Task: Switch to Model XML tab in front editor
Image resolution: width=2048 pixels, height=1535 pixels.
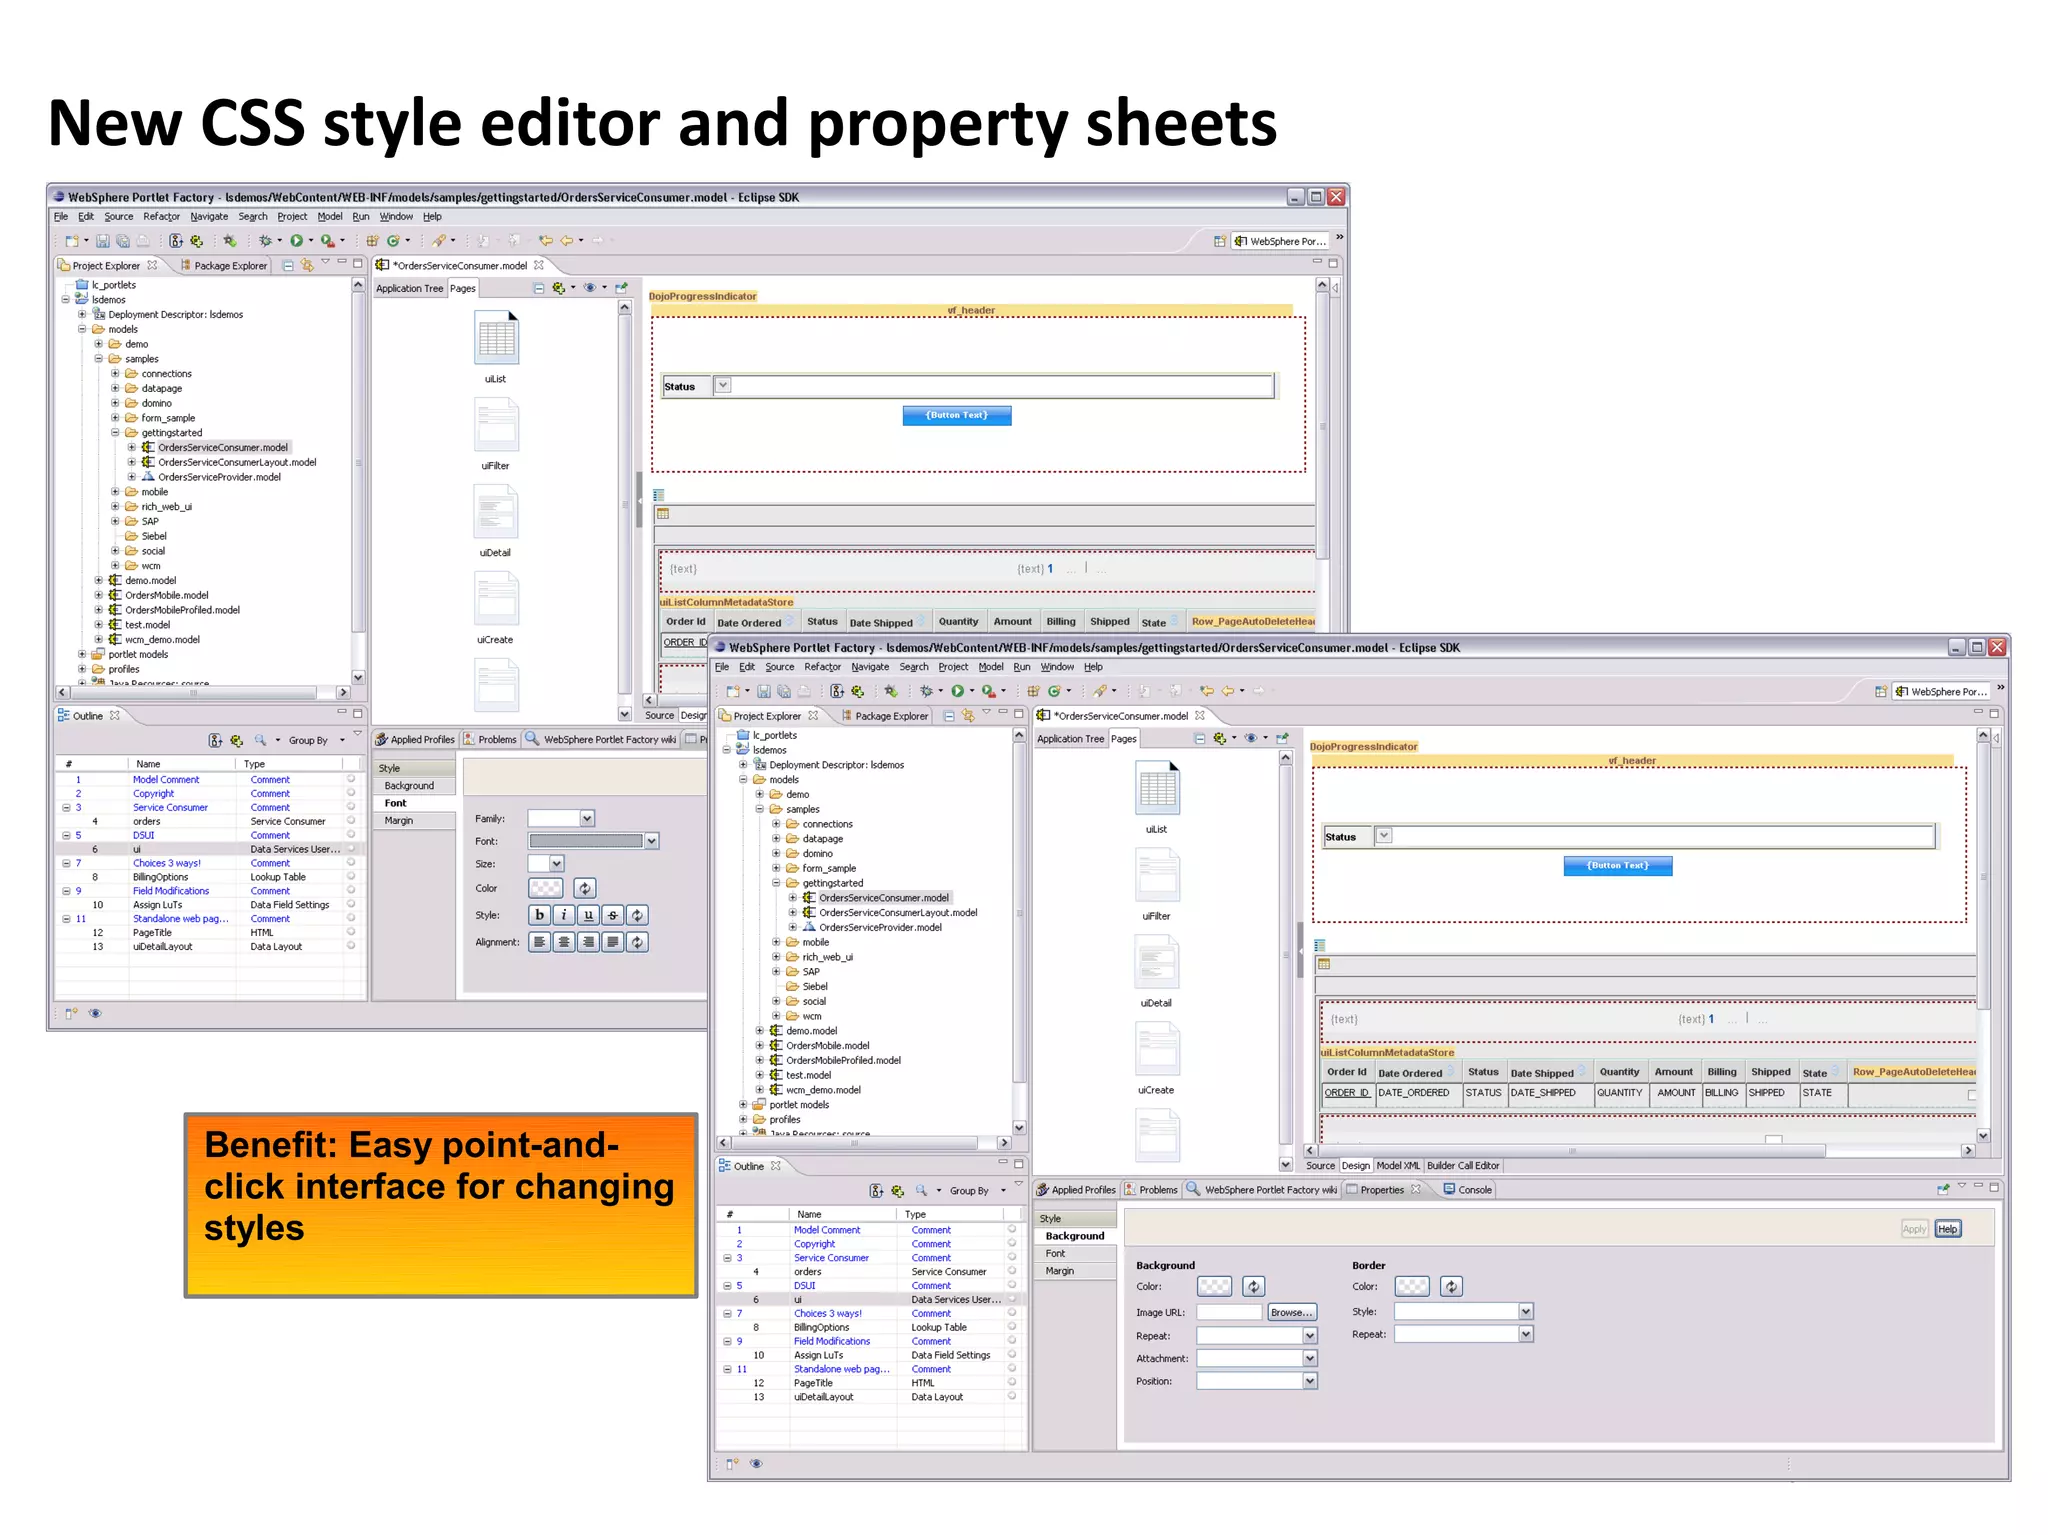Action: (x=1398, y=1166)
